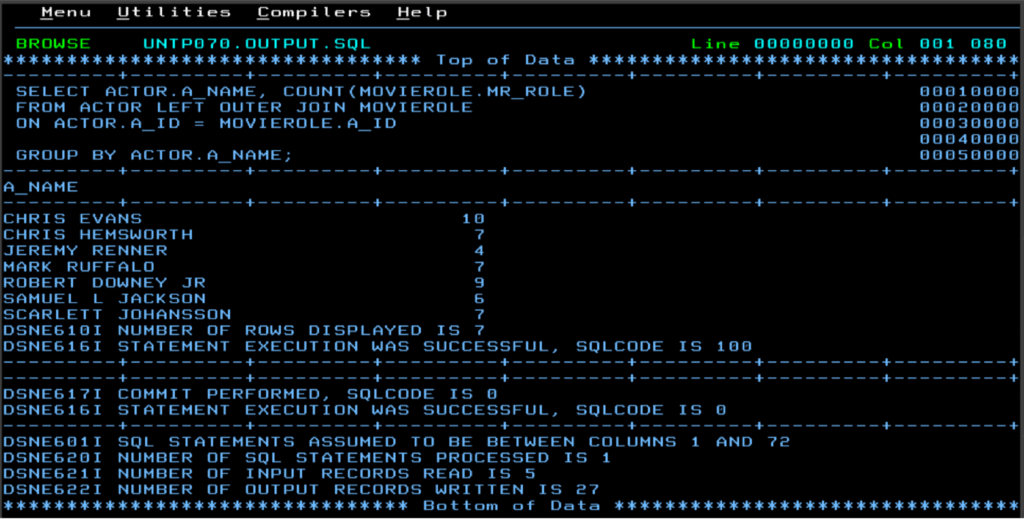Open the Utilities menu
Screen dimensions: 1024x519
[x=173, y=13]
